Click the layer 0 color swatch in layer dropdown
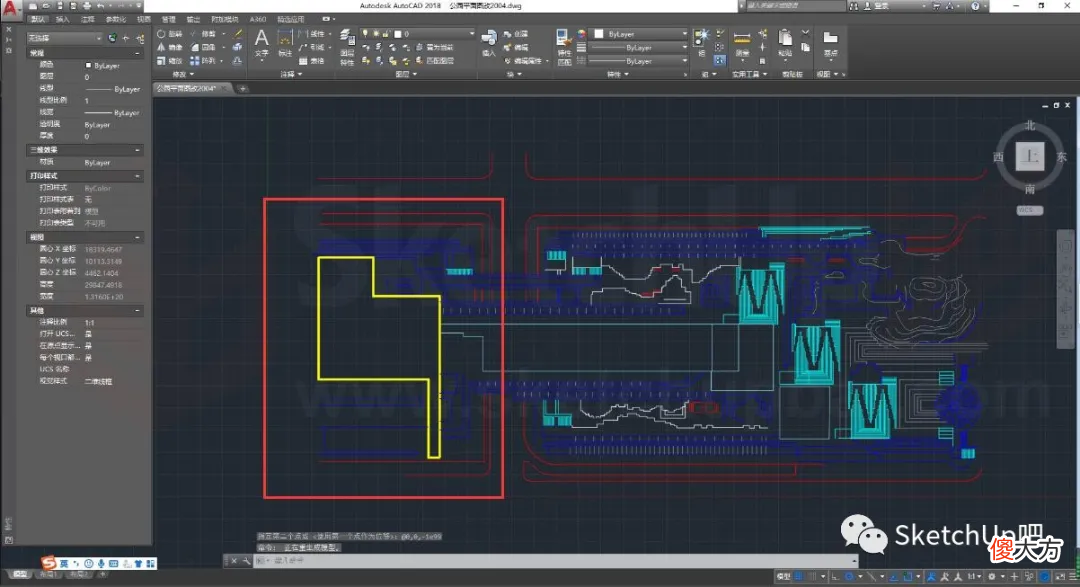 [397, 33]
